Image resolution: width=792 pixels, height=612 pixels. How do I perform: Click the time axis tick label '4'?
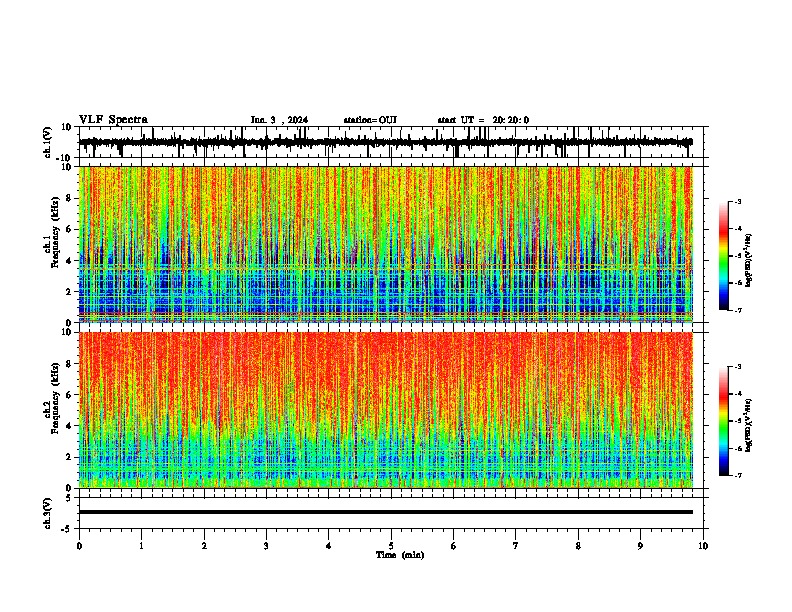(x=329, y=546)
